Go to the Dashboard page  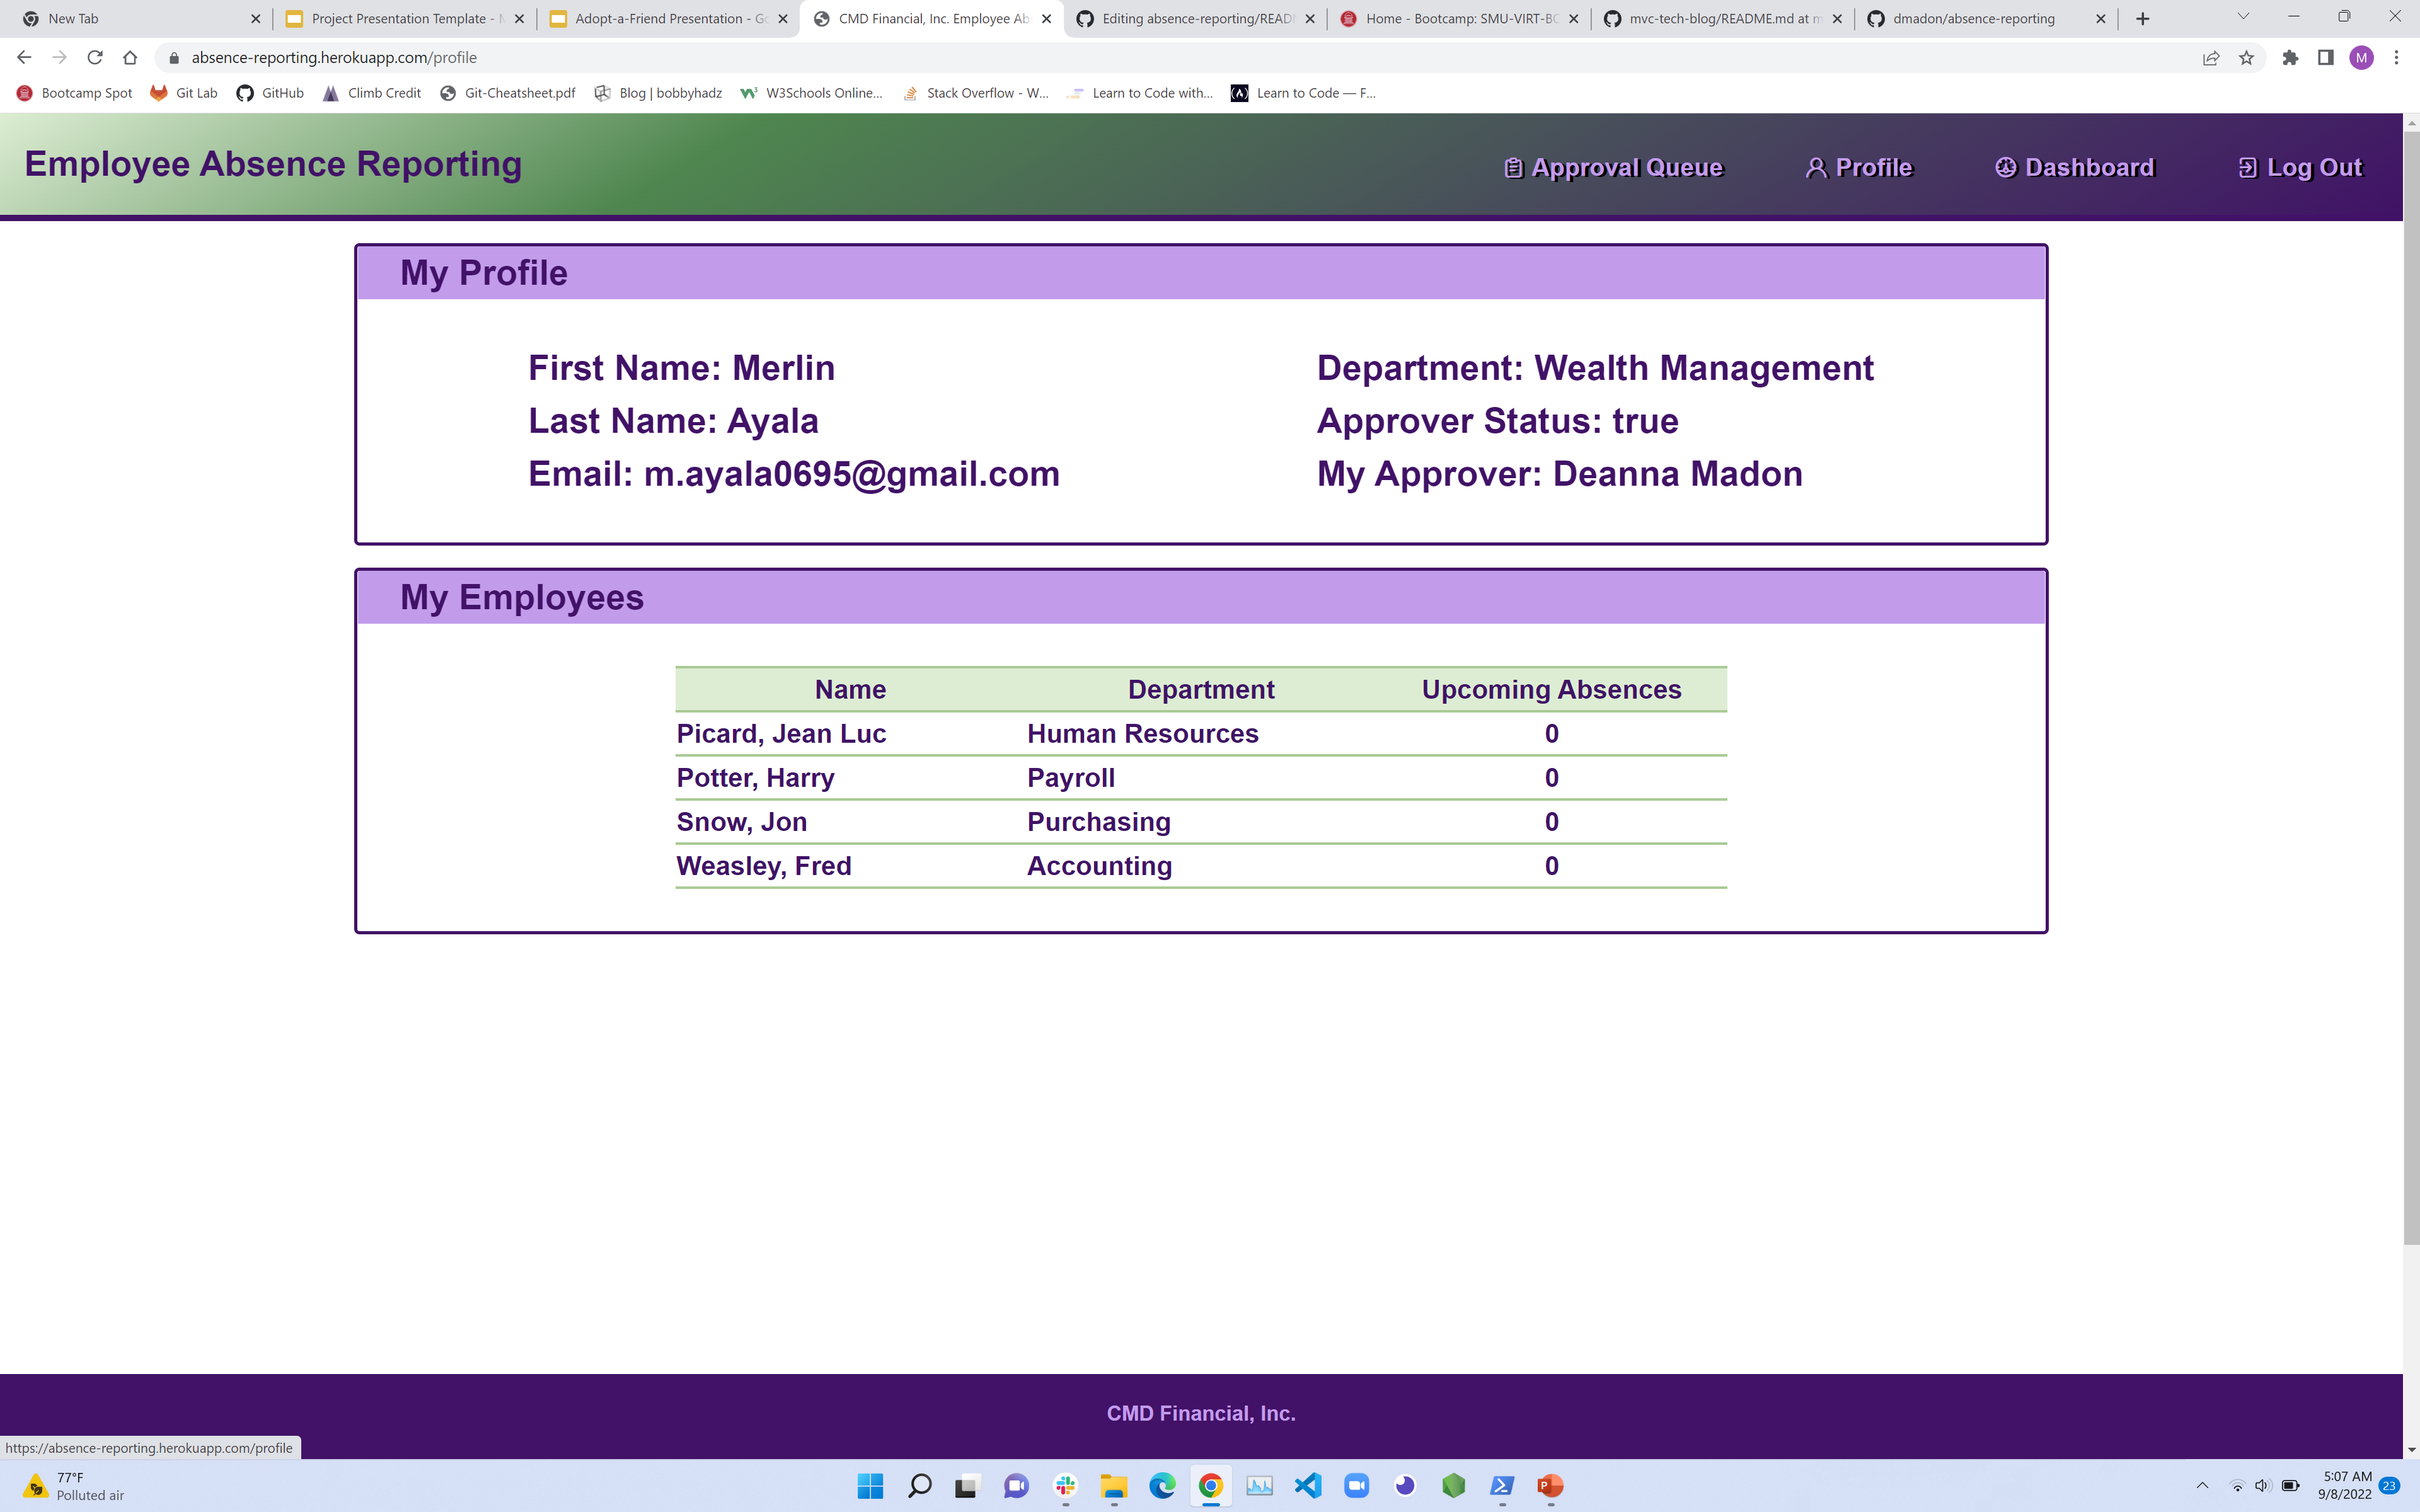coord(2074,168)
